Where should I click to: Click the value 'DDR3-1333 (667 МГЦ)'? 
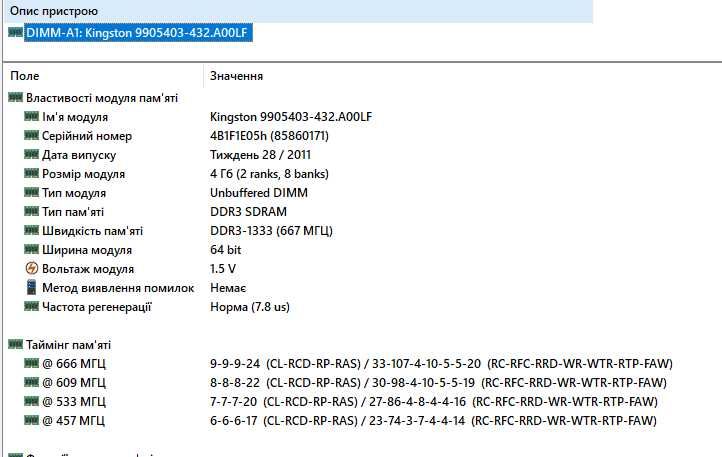(x=271, y=231)
